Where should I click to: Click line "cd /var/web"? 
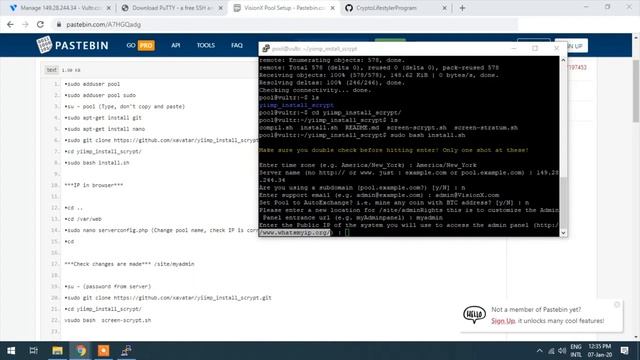[83, 219]
